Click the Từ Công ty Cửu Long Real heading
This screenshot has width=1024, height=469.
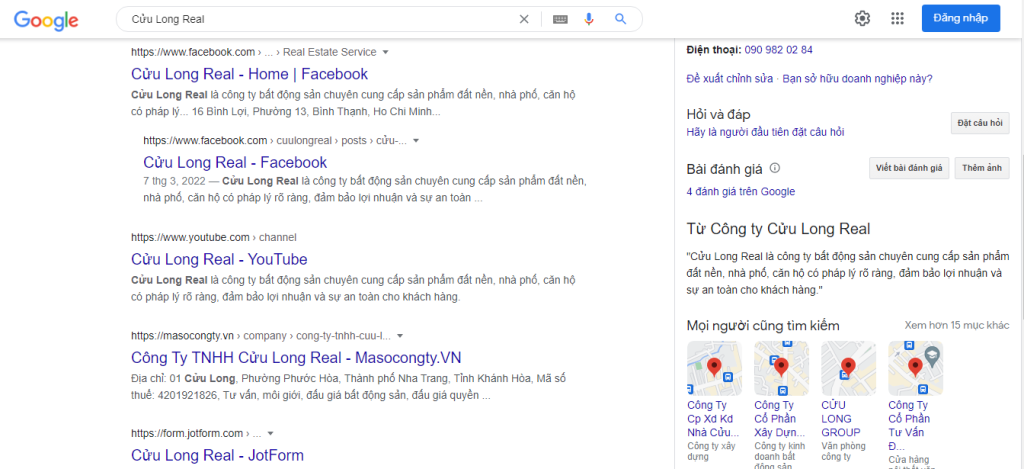(x=778, y=229)
